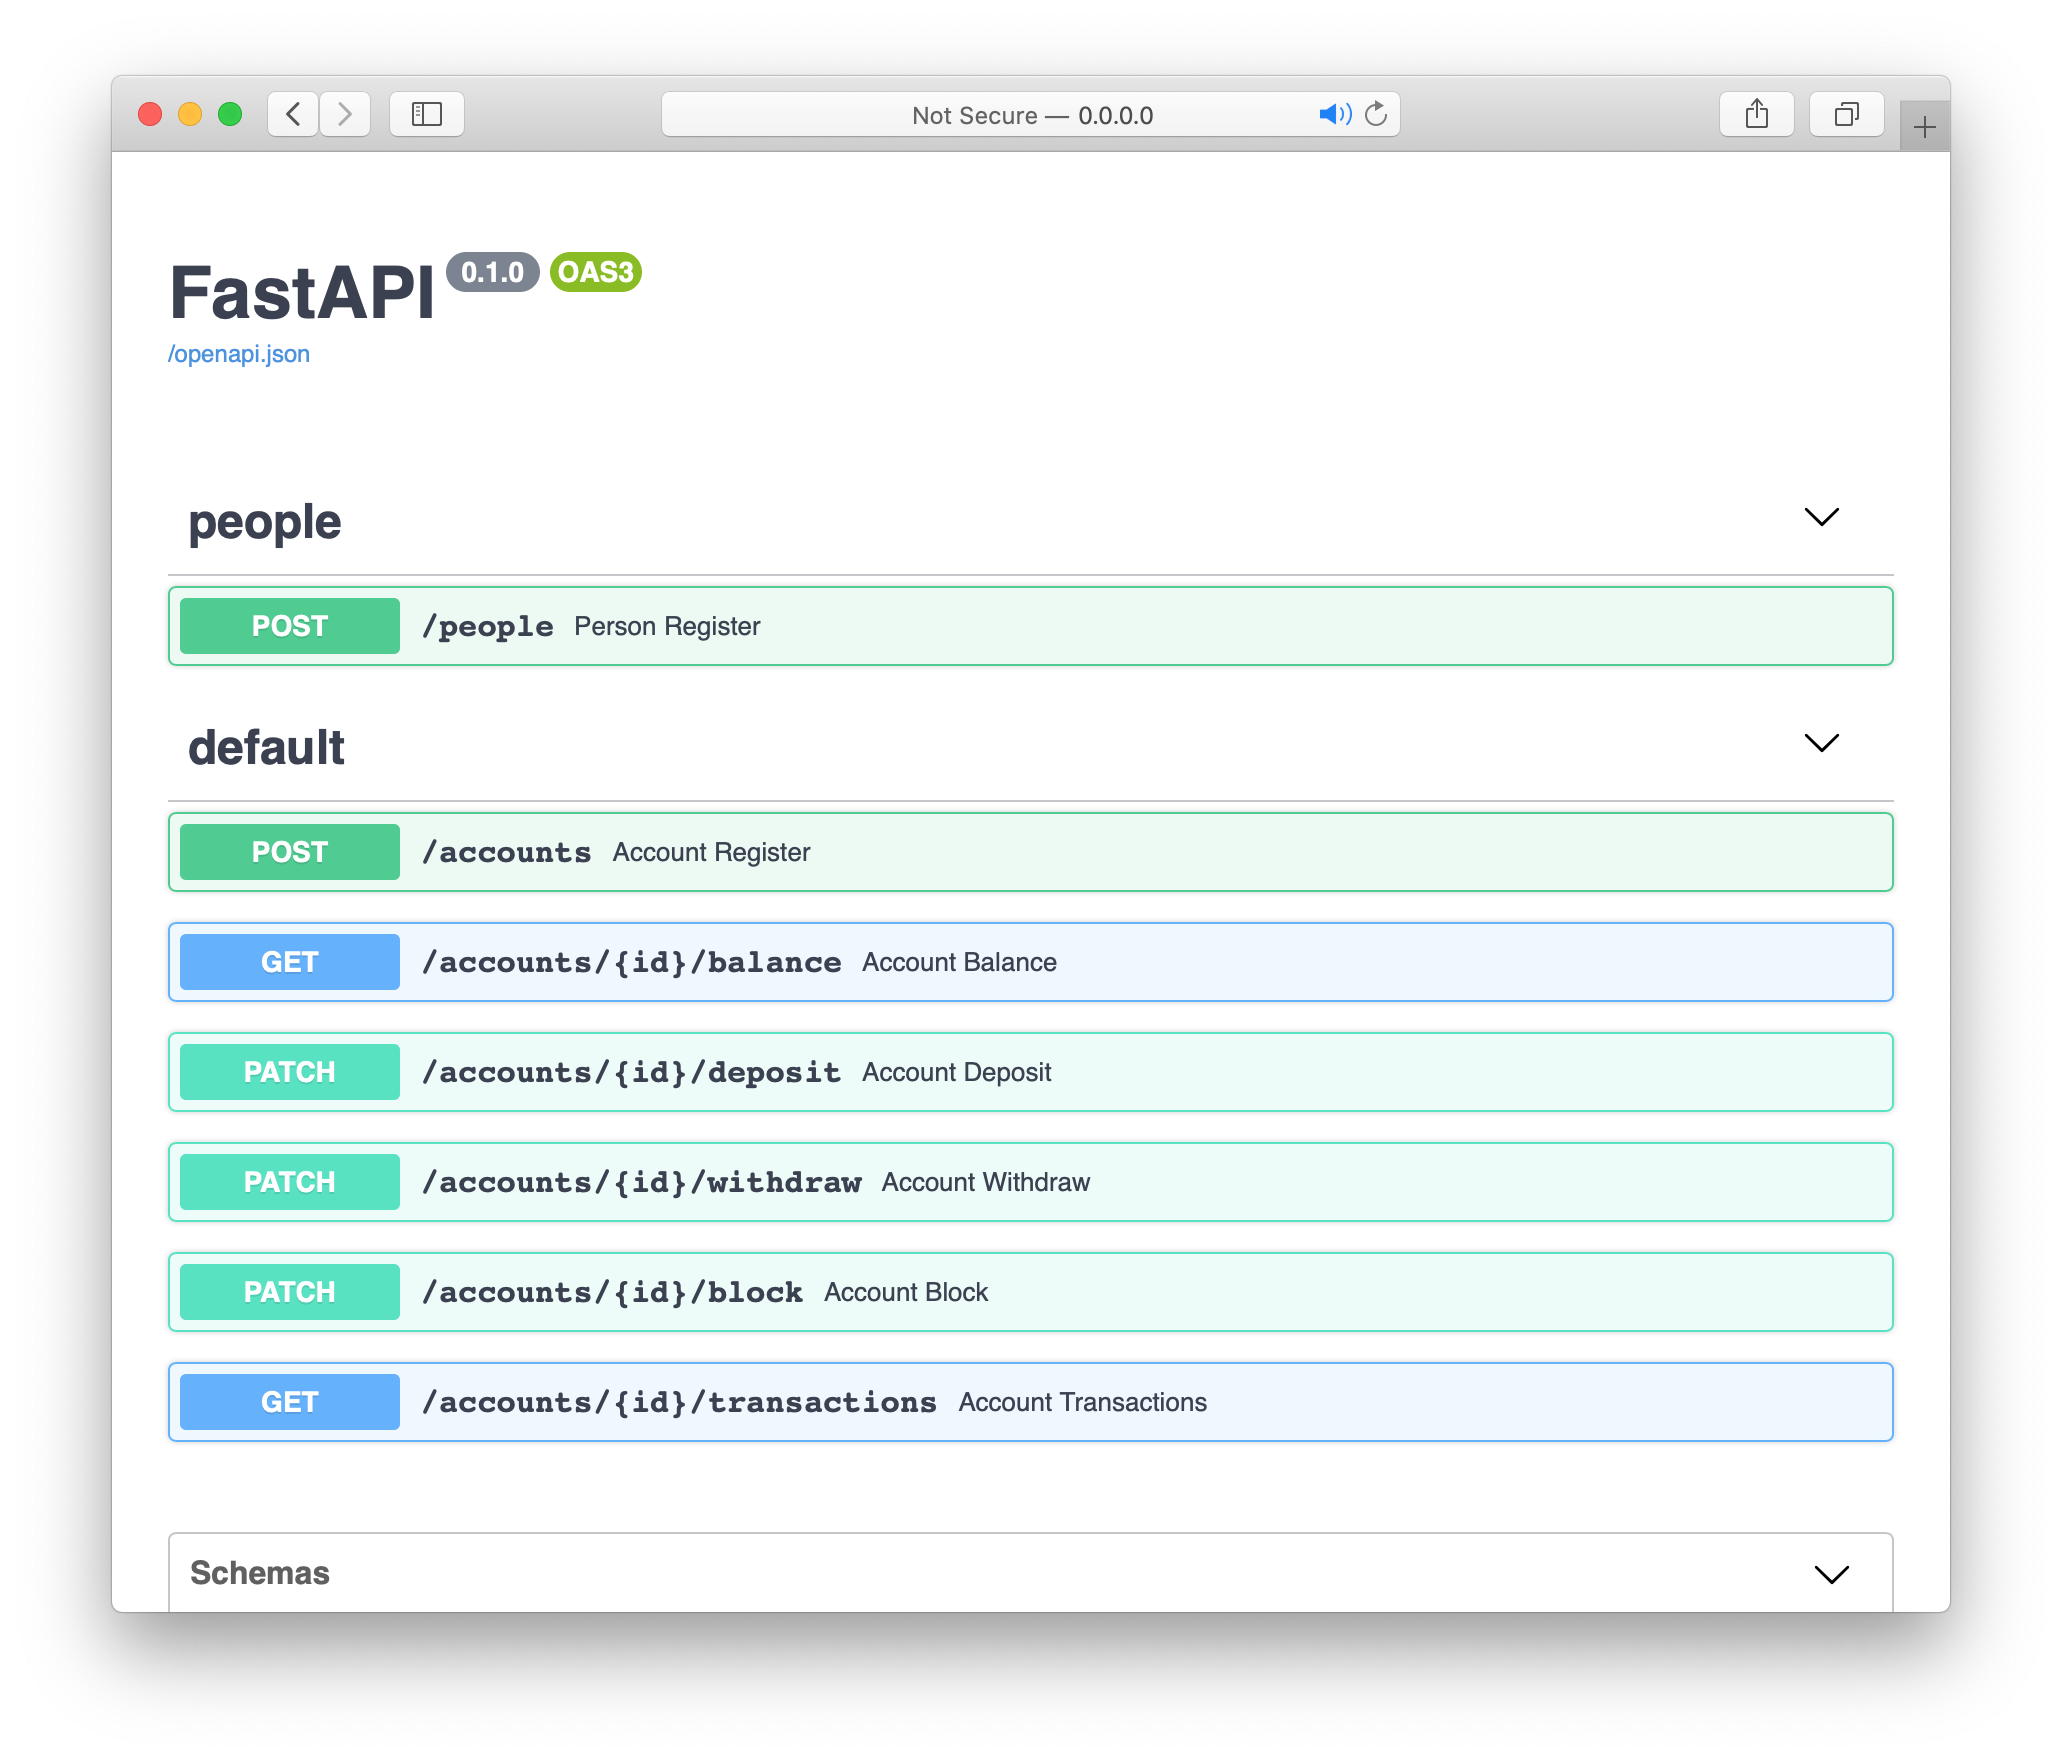Expand GET /accounts/{id}/balance endpoint
Image resolution: width=2062 pixels, height=1760 pixels.
pyautogui.click(x=1031, y=962)
